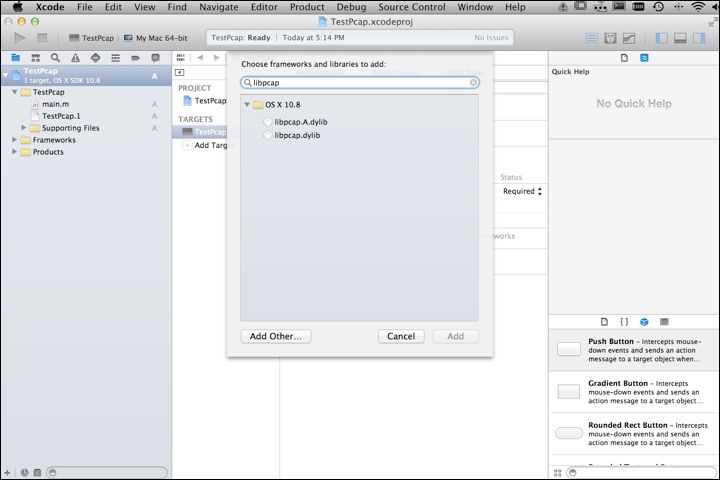Select the Assistant editor button
720x480 pixels.
tap(610, 38)
